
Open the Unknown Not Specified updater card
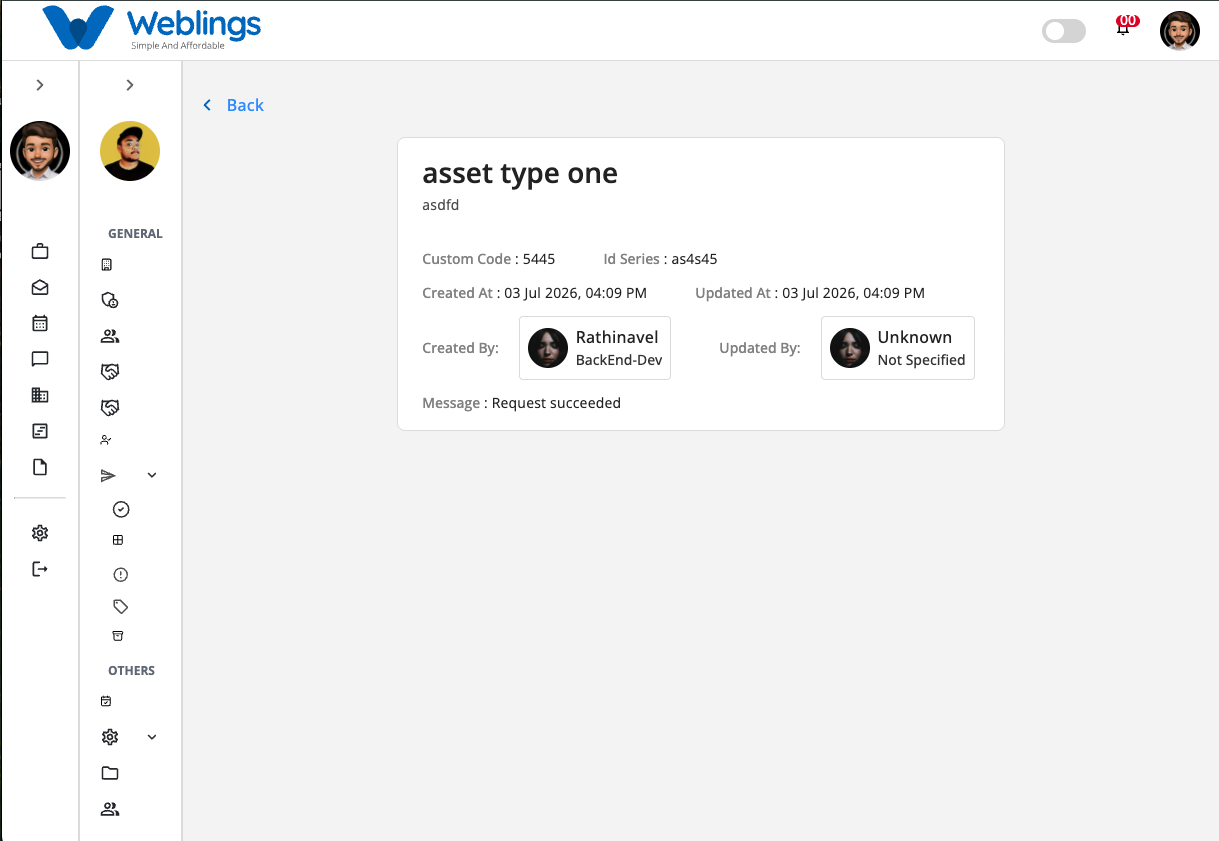[898, 348]
